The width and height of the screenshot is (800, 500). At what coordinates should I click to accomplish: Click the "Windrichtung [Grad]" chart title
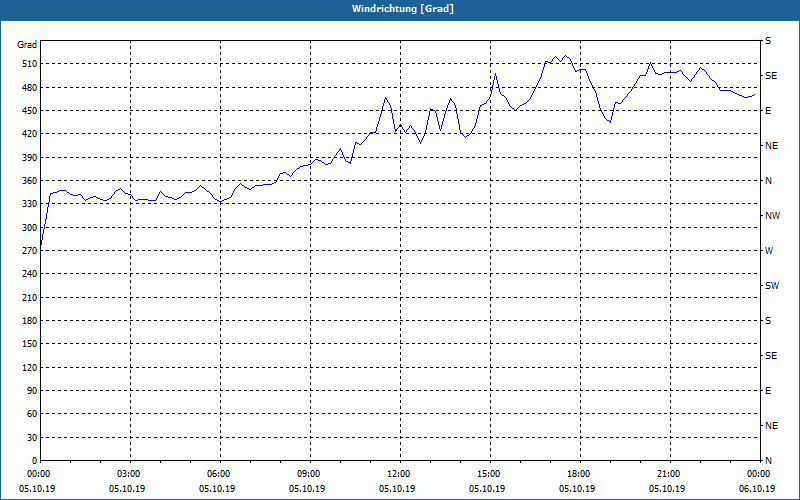(403, 9)
